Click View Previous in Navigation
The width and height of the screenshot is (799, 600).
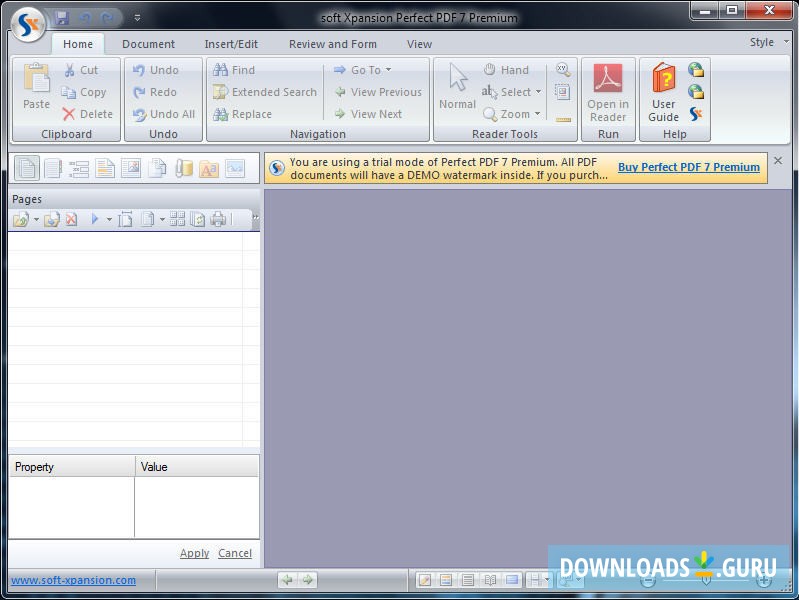[x=378, y=92]
